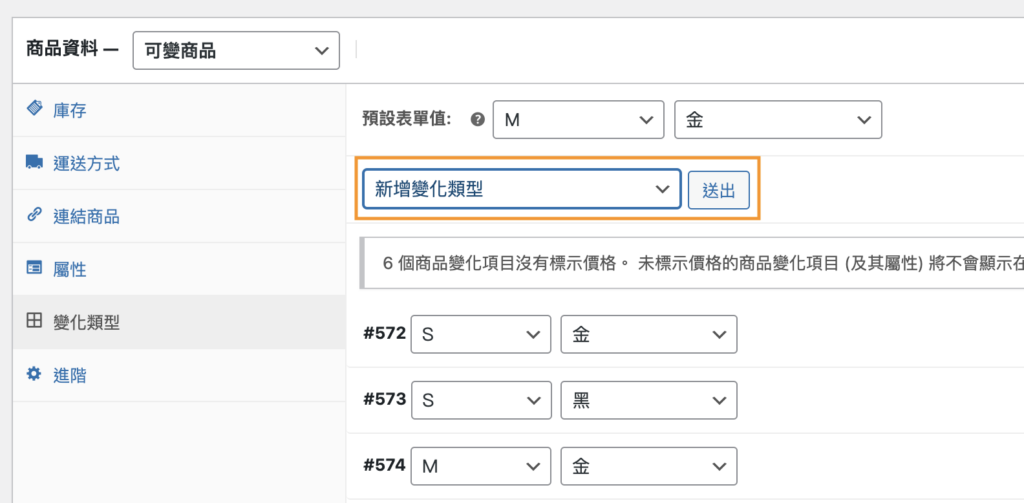1024x503 pixels.
Task: Open the 進階 tab
Action: coord(179,375)
